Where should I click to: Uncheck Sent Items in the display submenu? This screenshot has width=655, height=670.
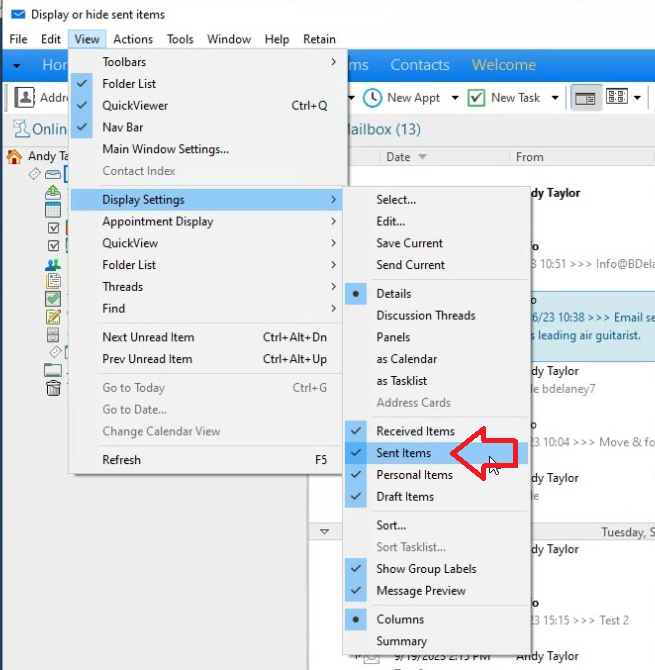point(403,453)
